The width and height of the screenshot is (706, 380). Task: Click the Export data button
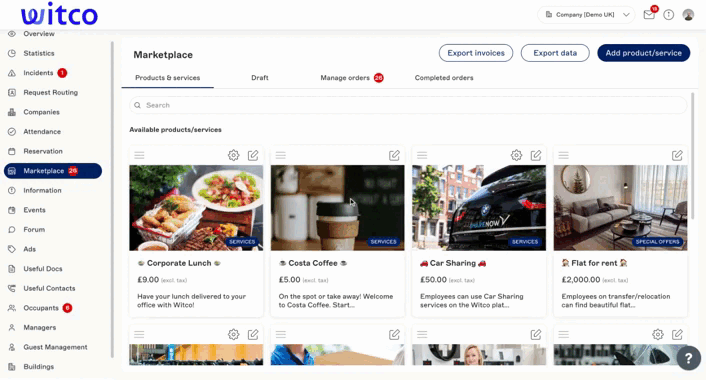point(555,53)
